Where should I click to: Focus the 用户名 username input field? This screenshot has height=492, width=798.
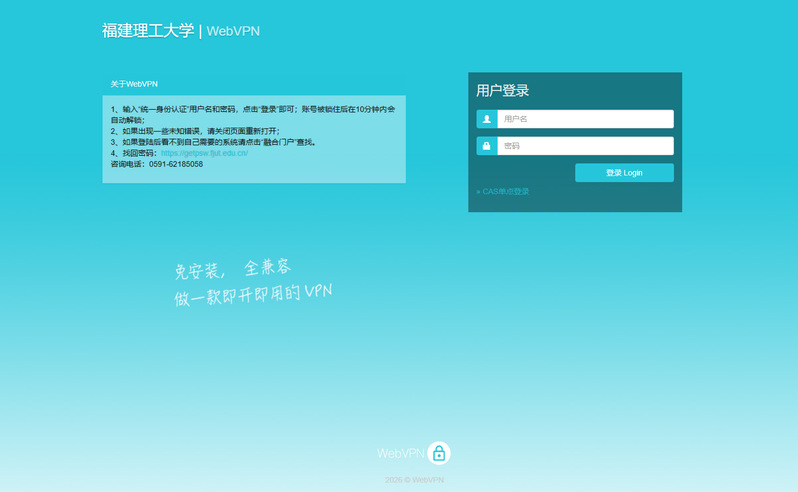click(x=585, y=119)
